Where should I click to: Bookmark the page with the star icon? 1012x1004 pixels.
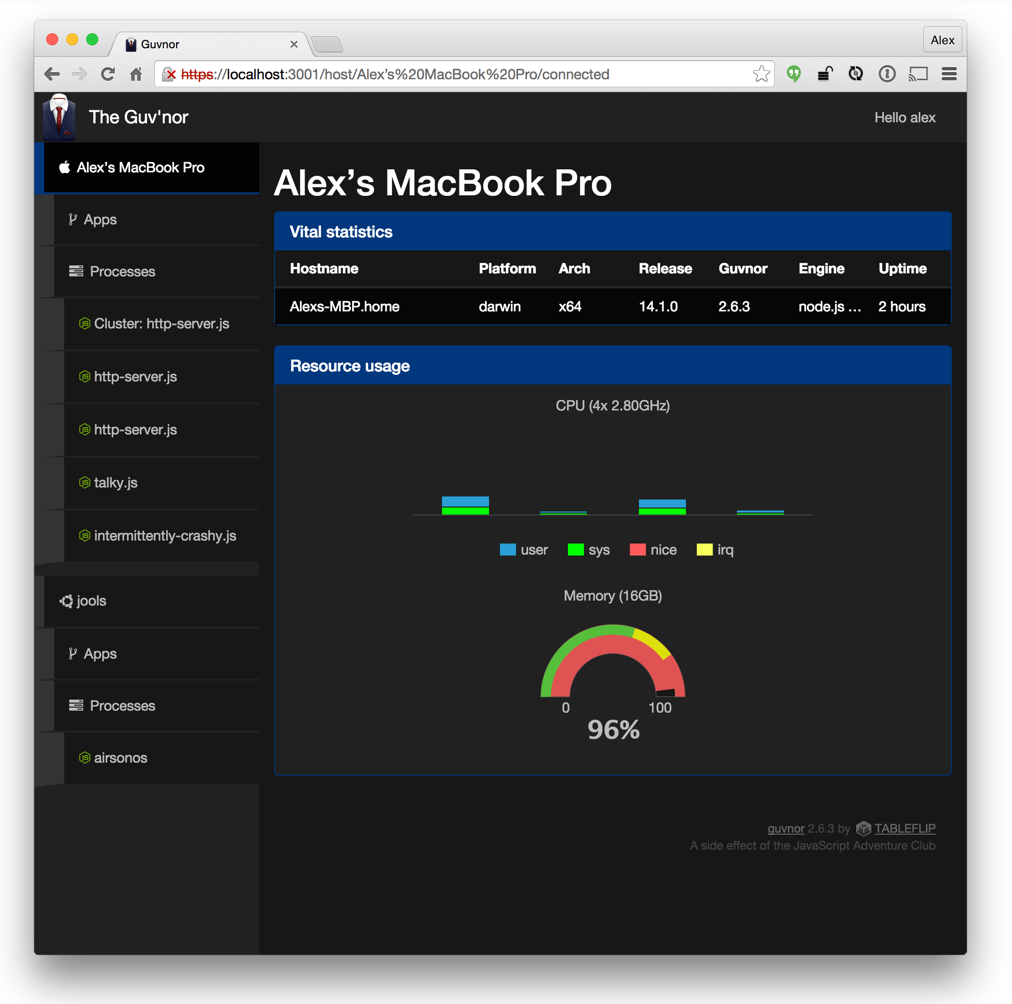click(x=761, y=74)
